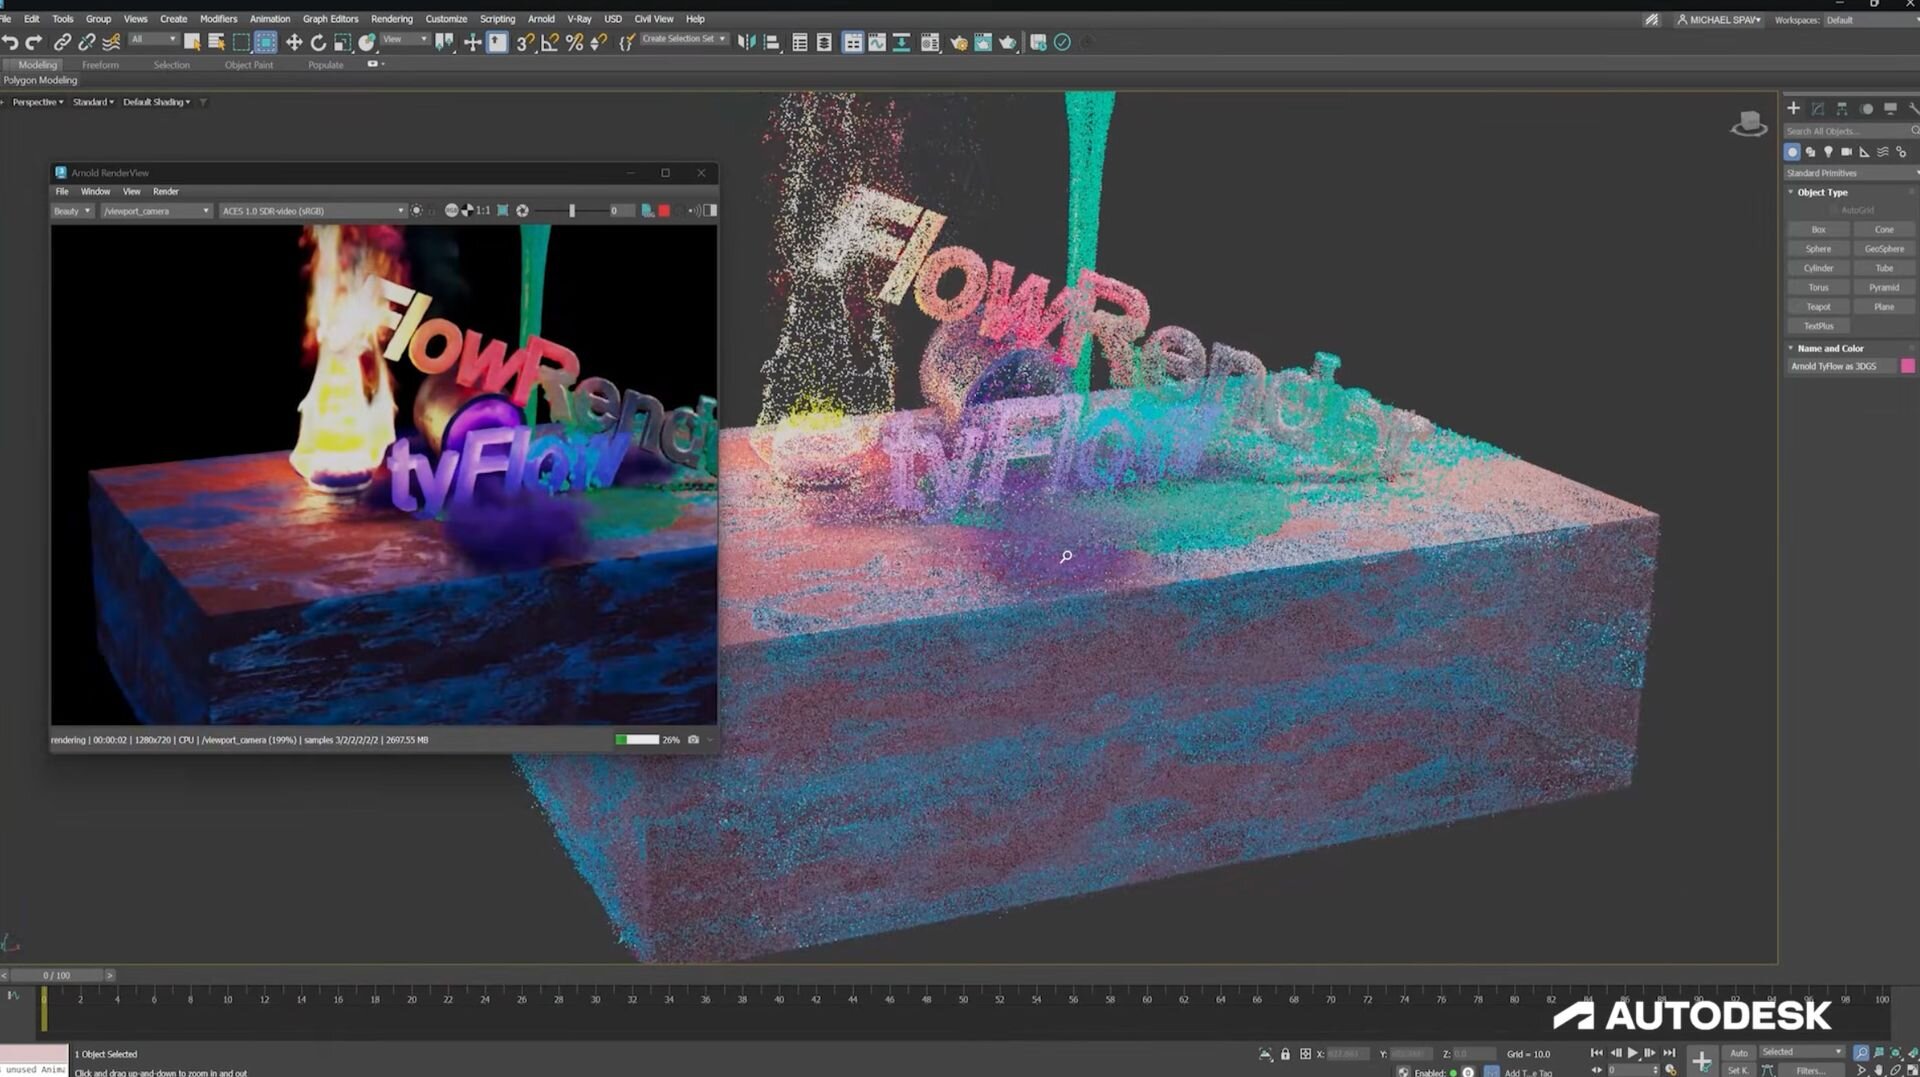Select Lights category icon in Create panel

click(x=1828, y=152)
